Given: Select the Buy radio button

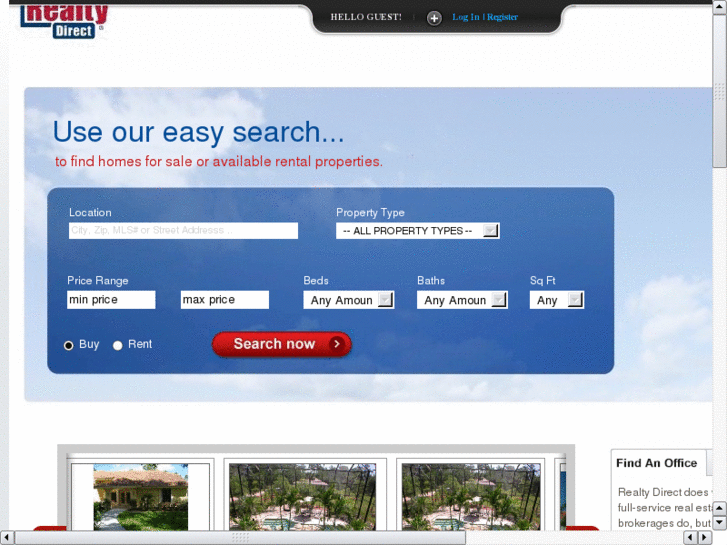Looking at the screenshot, I should click(69, 346).
